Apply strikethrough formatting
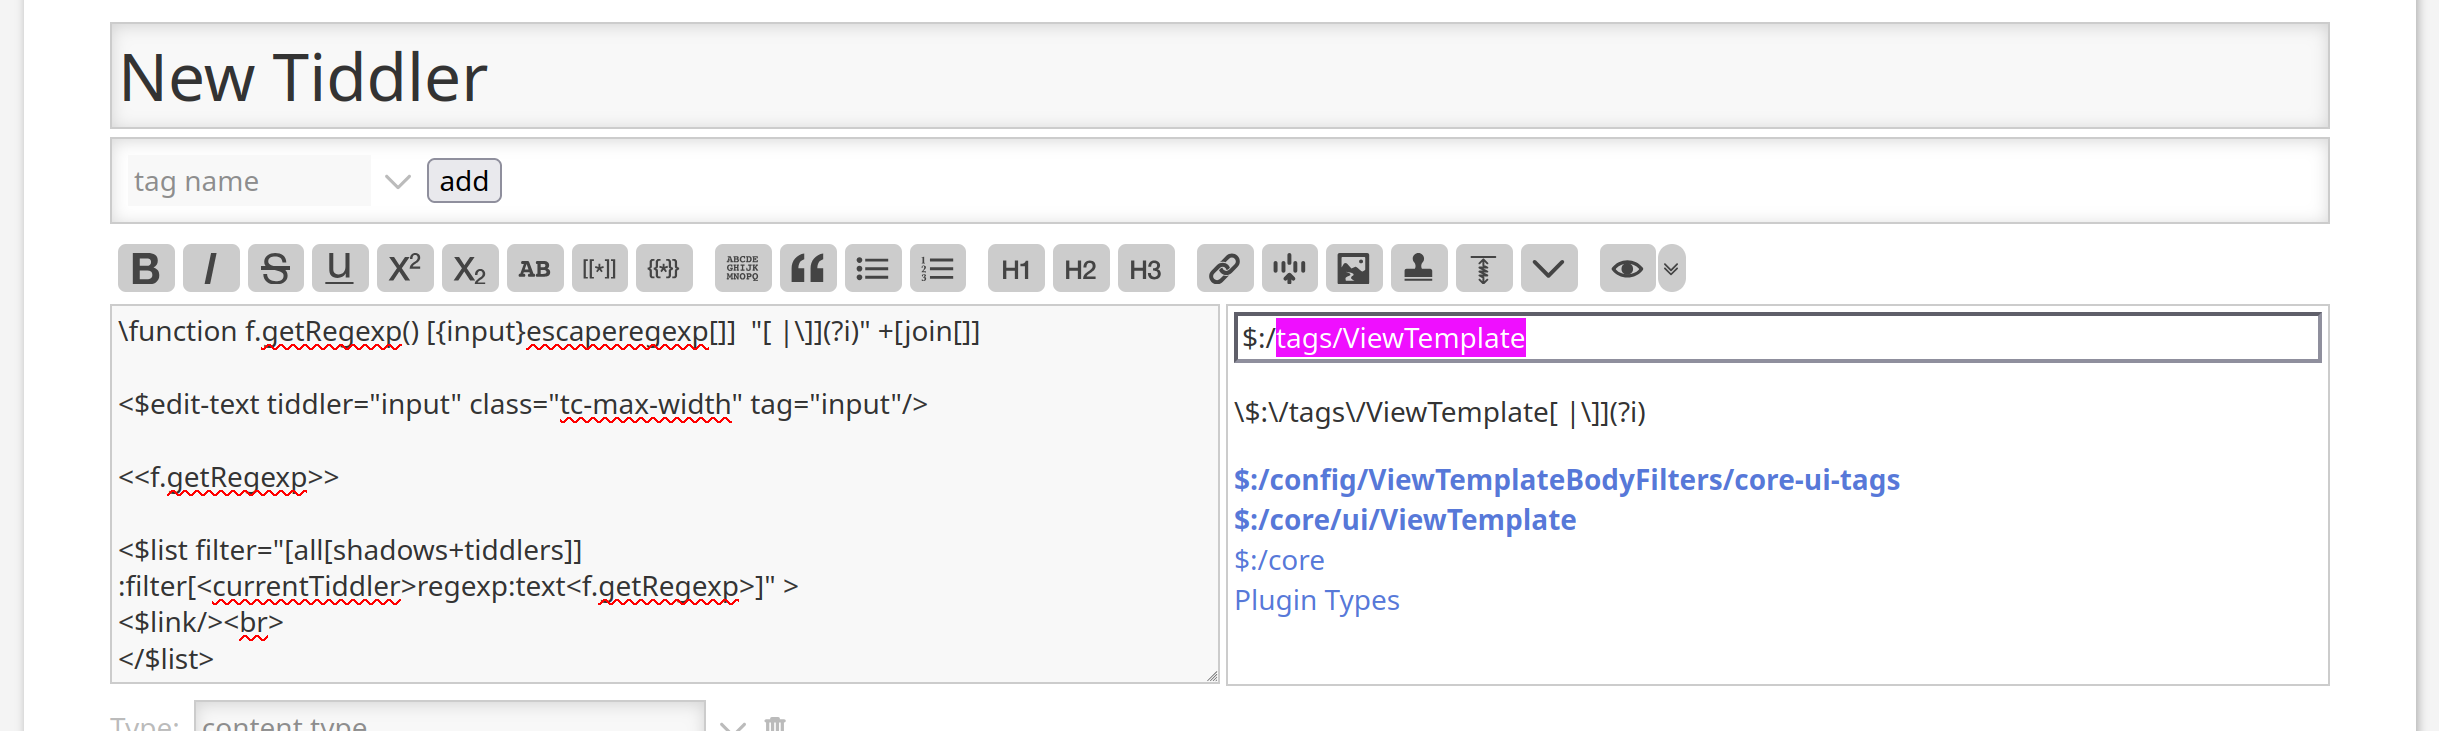Image resolution: width=2439 pixels, height=731 pixels. (x=275, y=269)
